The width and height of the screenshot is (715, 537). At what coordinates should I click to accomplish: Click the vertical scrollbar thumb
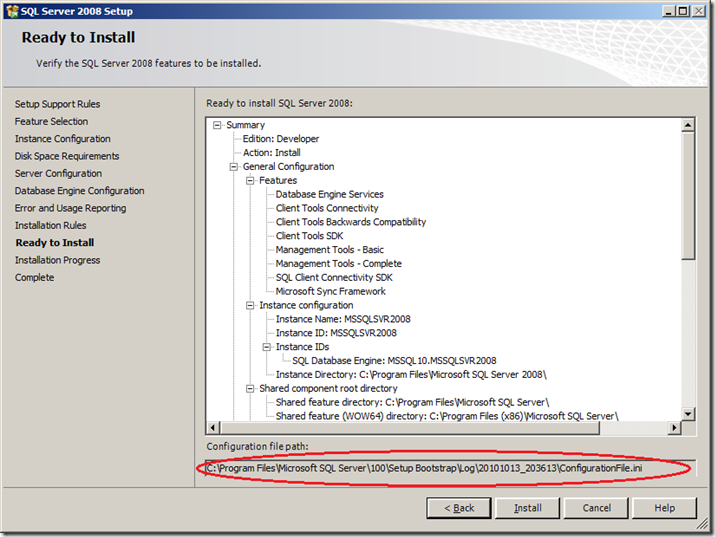tap(688, 196)
